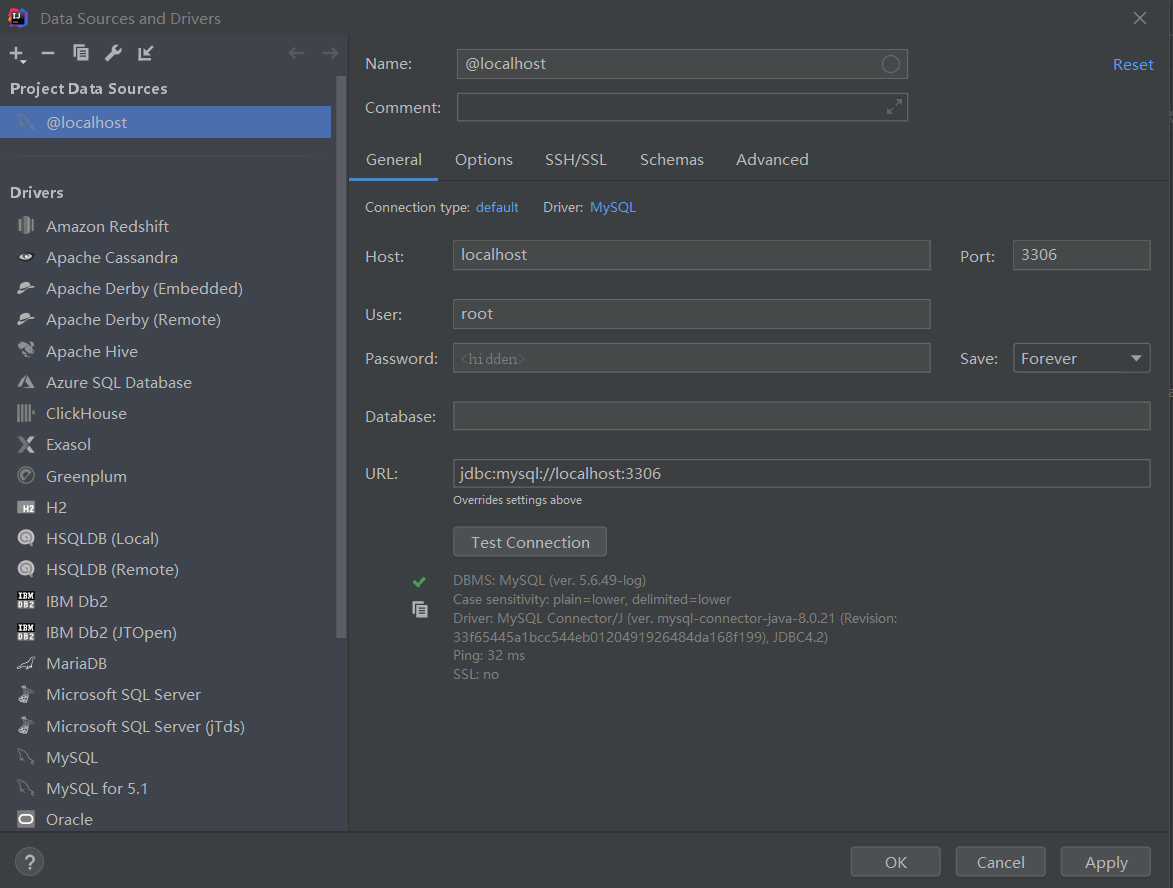Click the Reset link
This screenshot has height=888, width=1173.
[1133, 64]
